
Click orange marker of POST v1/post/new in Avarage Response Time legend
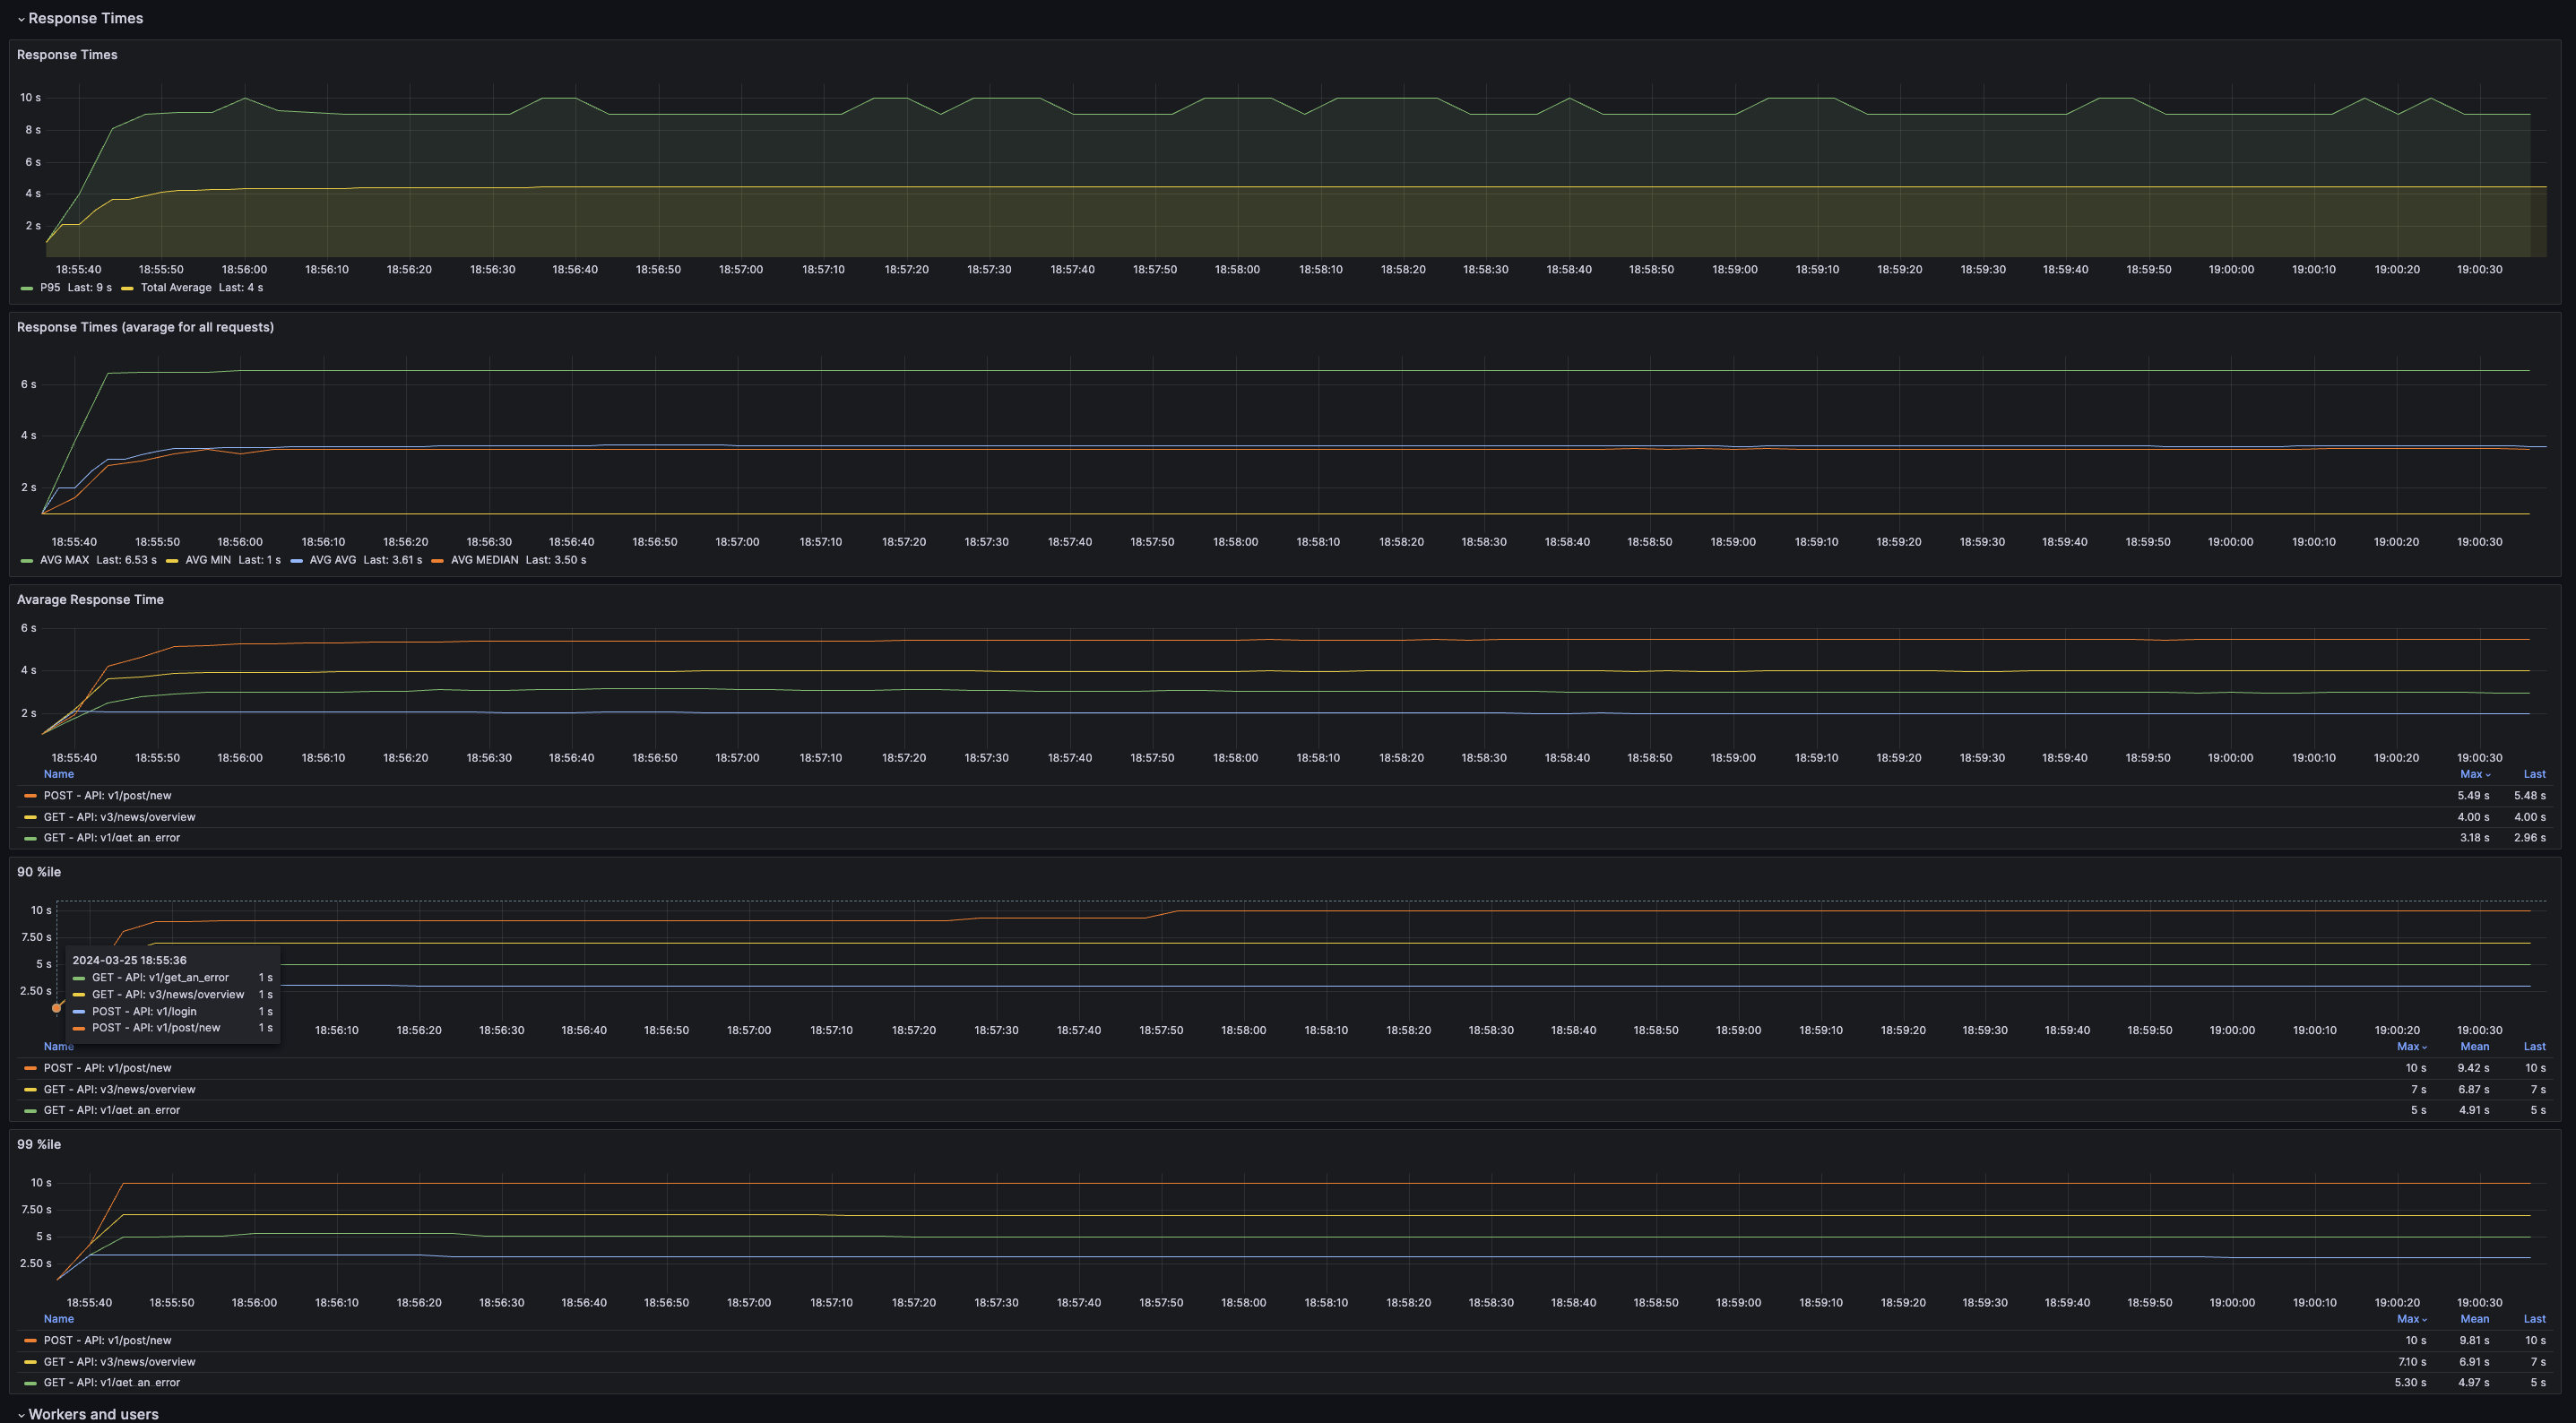coord(30,796)
